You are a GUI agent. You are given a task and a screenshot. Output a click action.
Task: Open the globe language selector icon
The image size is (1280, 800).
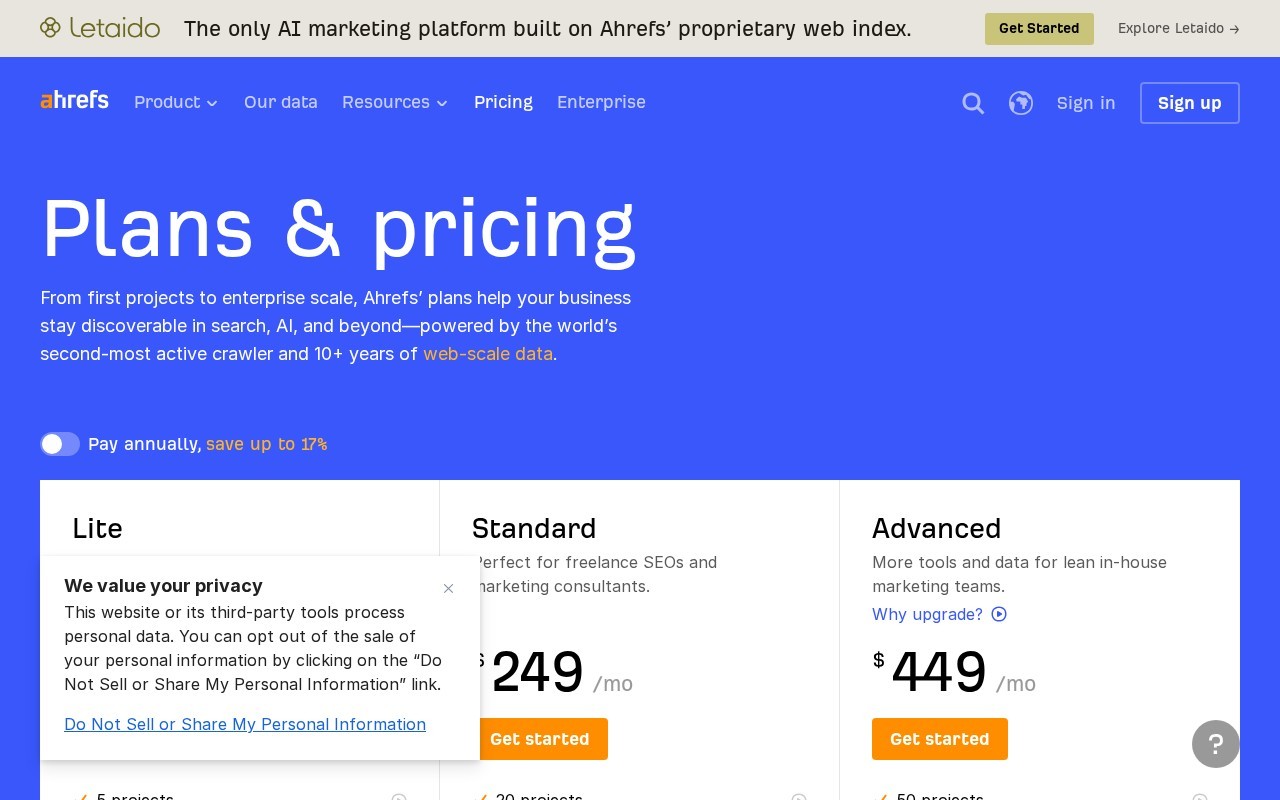(x=1021, y=103)
